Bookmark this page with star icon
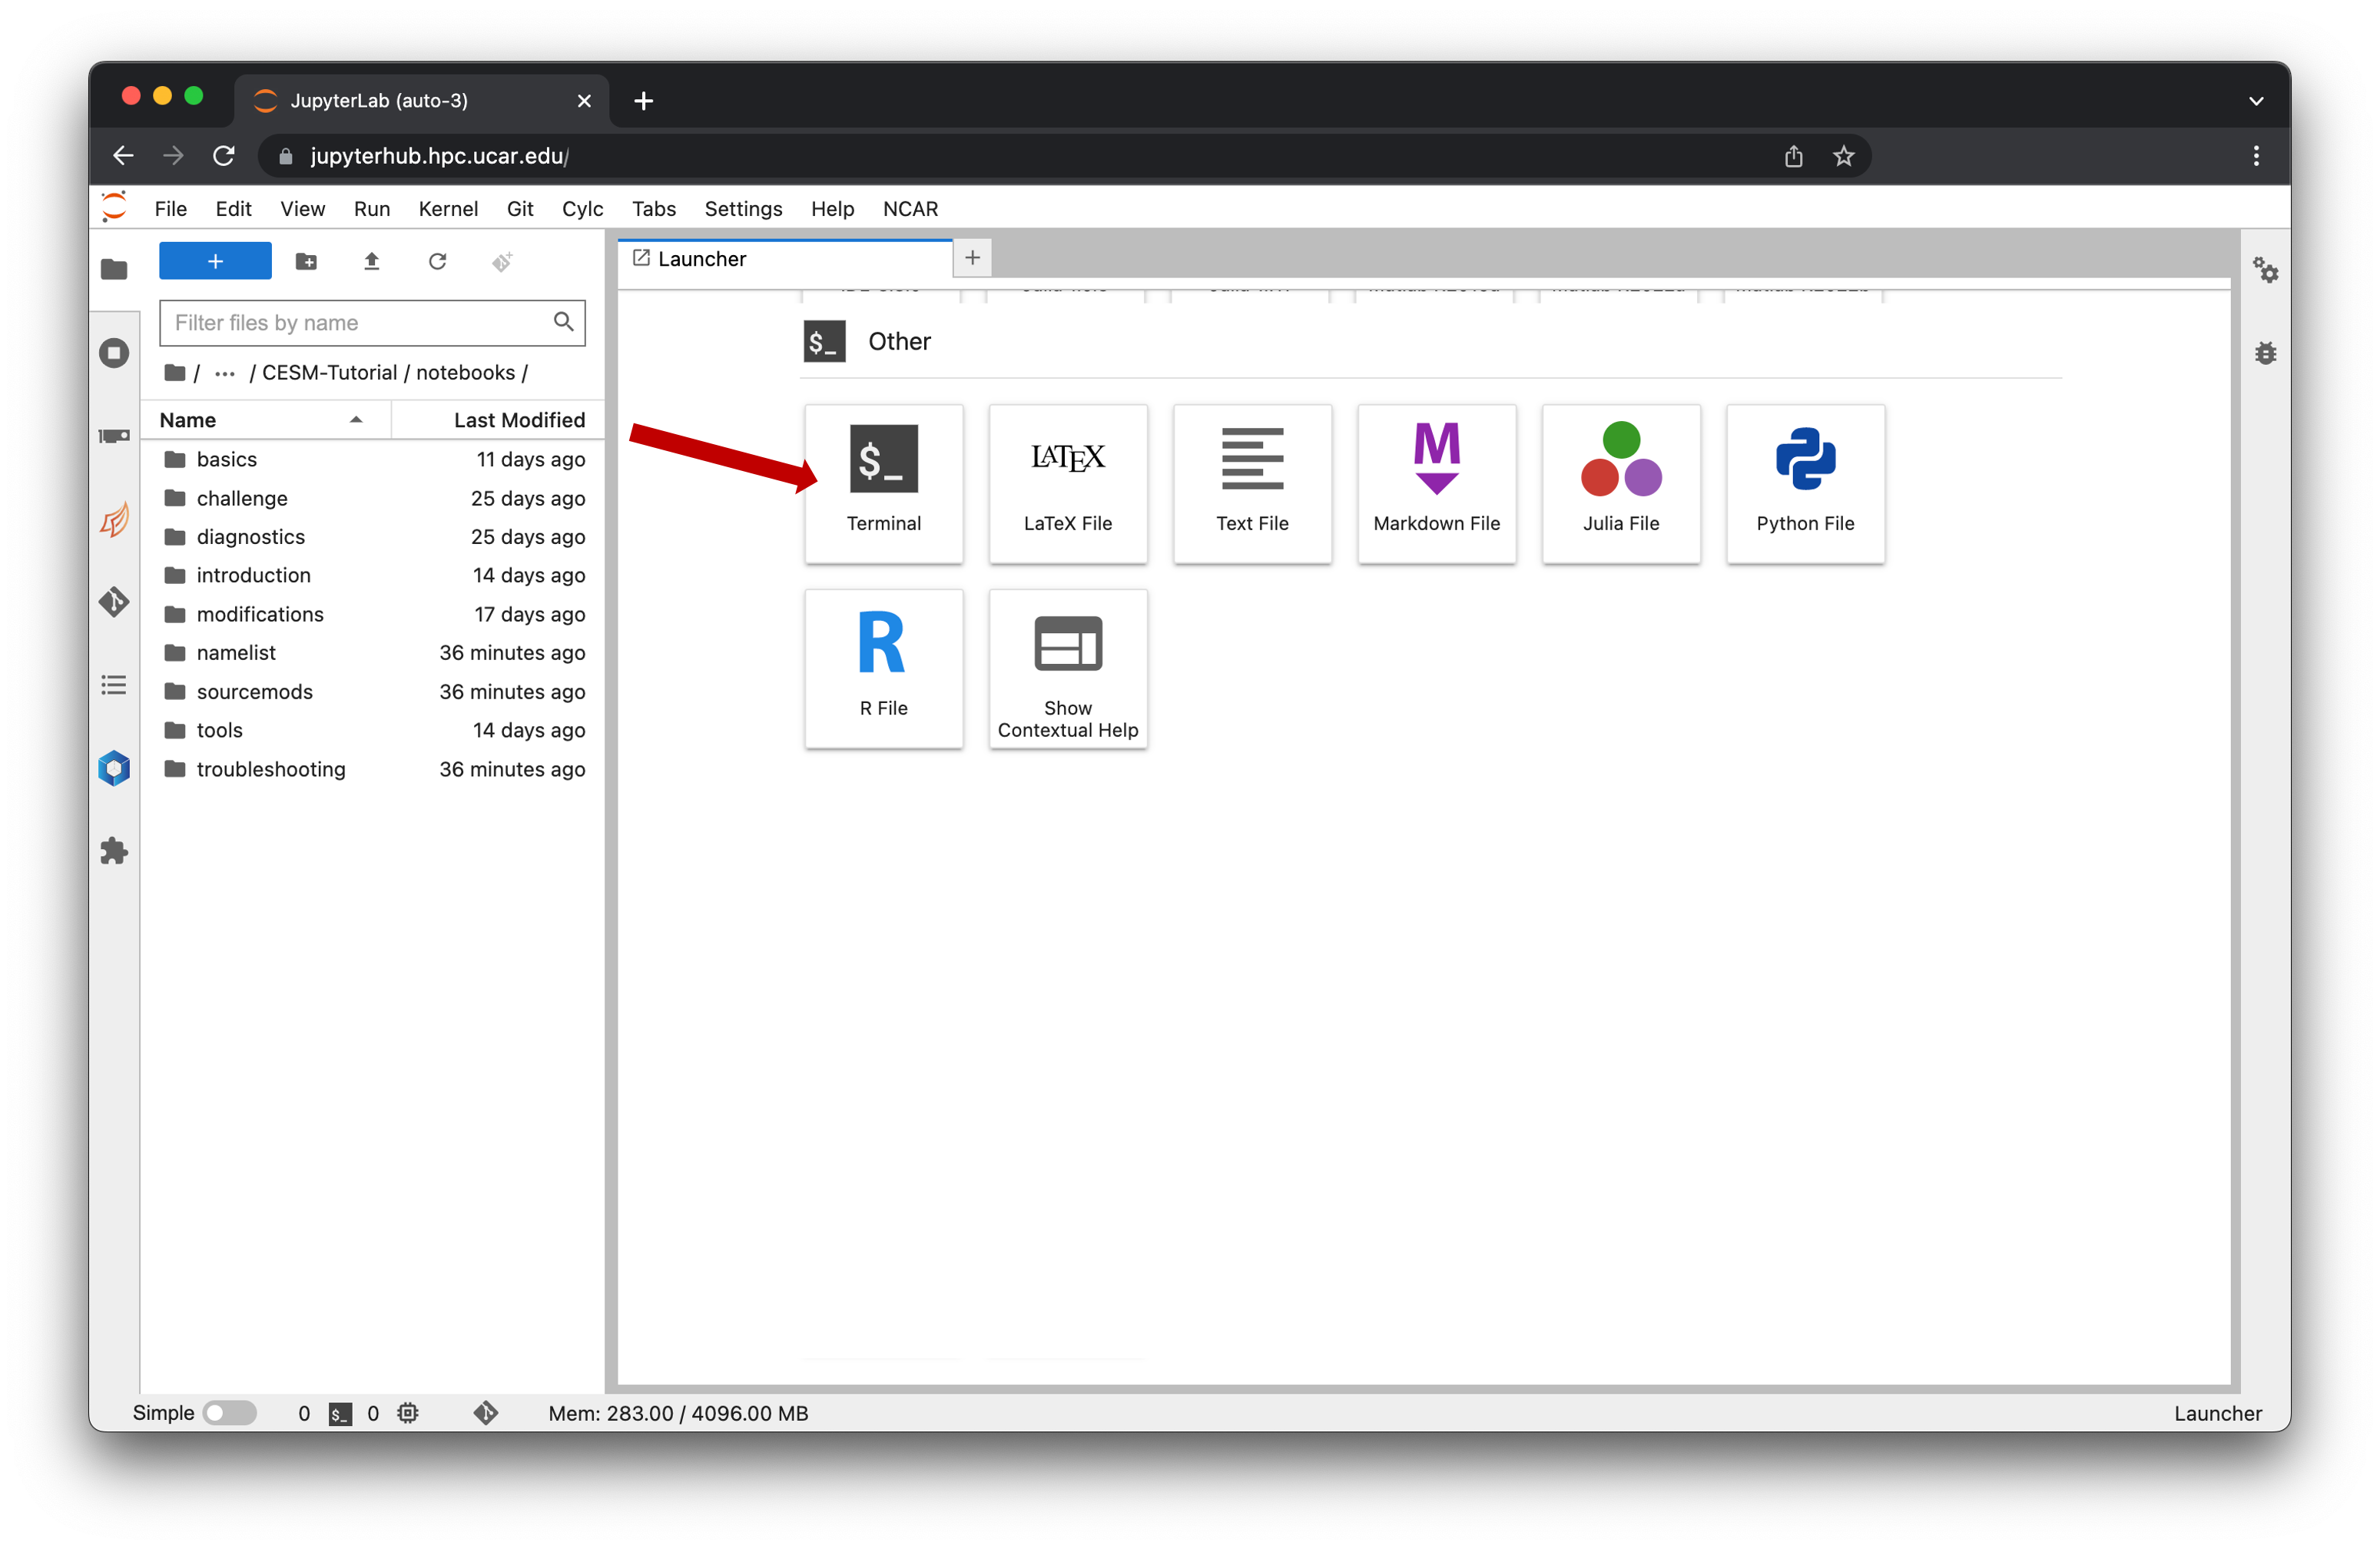The width and height of the screenshot is (2380, 1549). tap(1843, 156)
